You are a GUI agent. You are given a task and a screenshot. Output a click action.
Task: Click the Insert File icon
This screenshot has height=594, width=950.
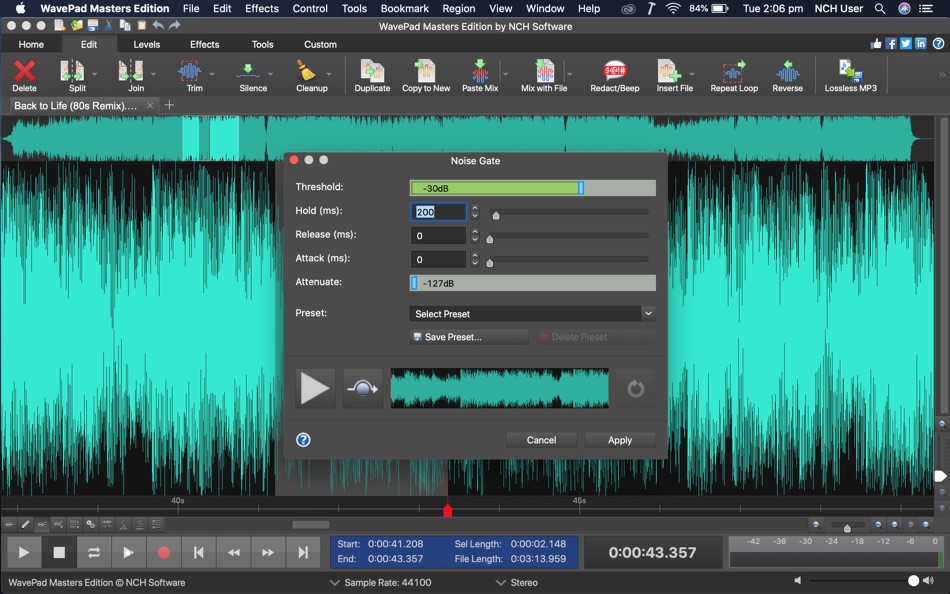tap(669, 72)
